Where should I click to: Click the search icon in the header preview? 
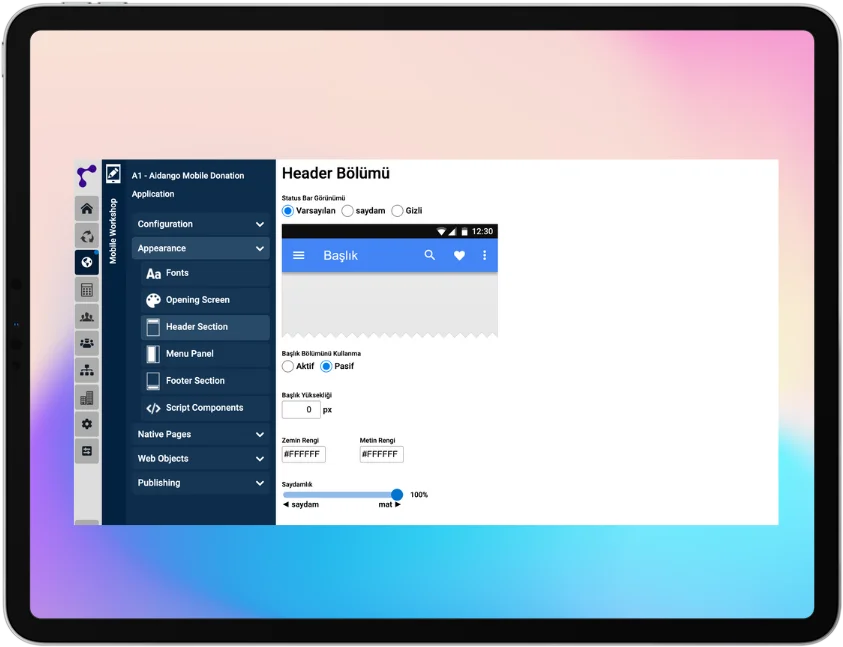point(429,255)
